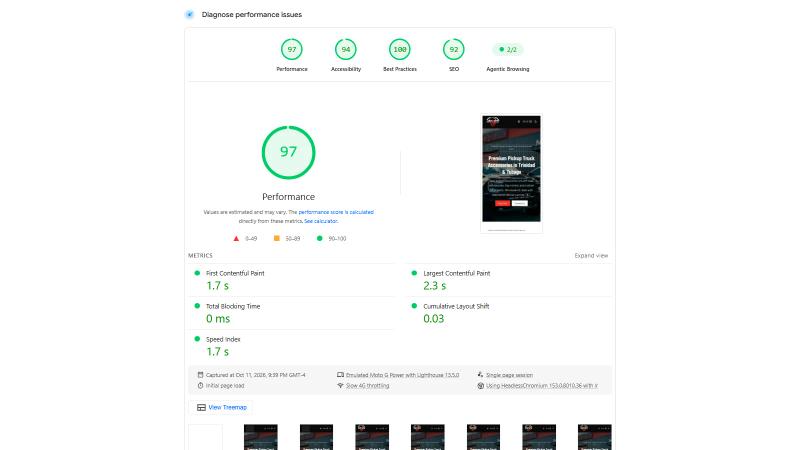Open the Best Practices score gauge 100
Image resolution: width=800 pixels, height=450 pixels.
tap(400, 49)
